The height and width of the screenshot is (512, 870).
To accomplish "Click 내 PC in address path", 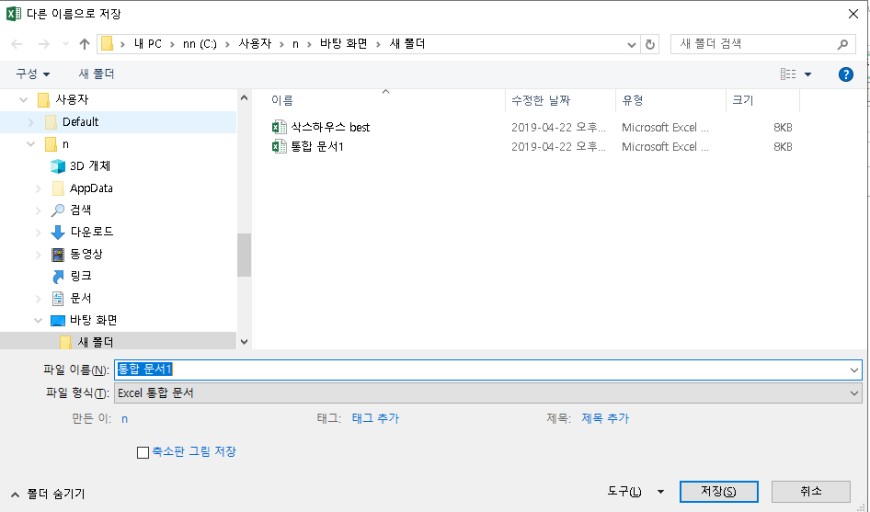I will pyautogui.click(x=148, y=44).
